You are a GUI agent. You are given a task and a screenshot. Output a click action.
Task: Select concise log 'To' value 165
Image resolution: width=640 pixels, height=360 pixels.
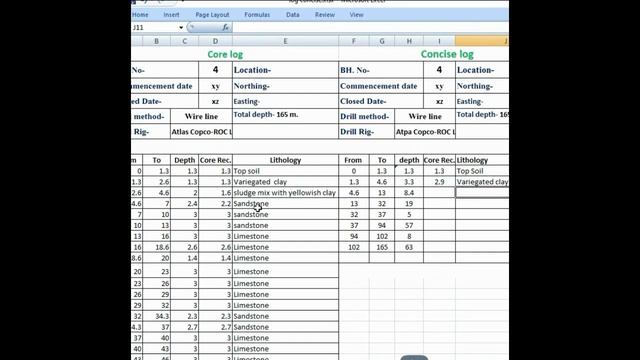click(x=382, y=247)
